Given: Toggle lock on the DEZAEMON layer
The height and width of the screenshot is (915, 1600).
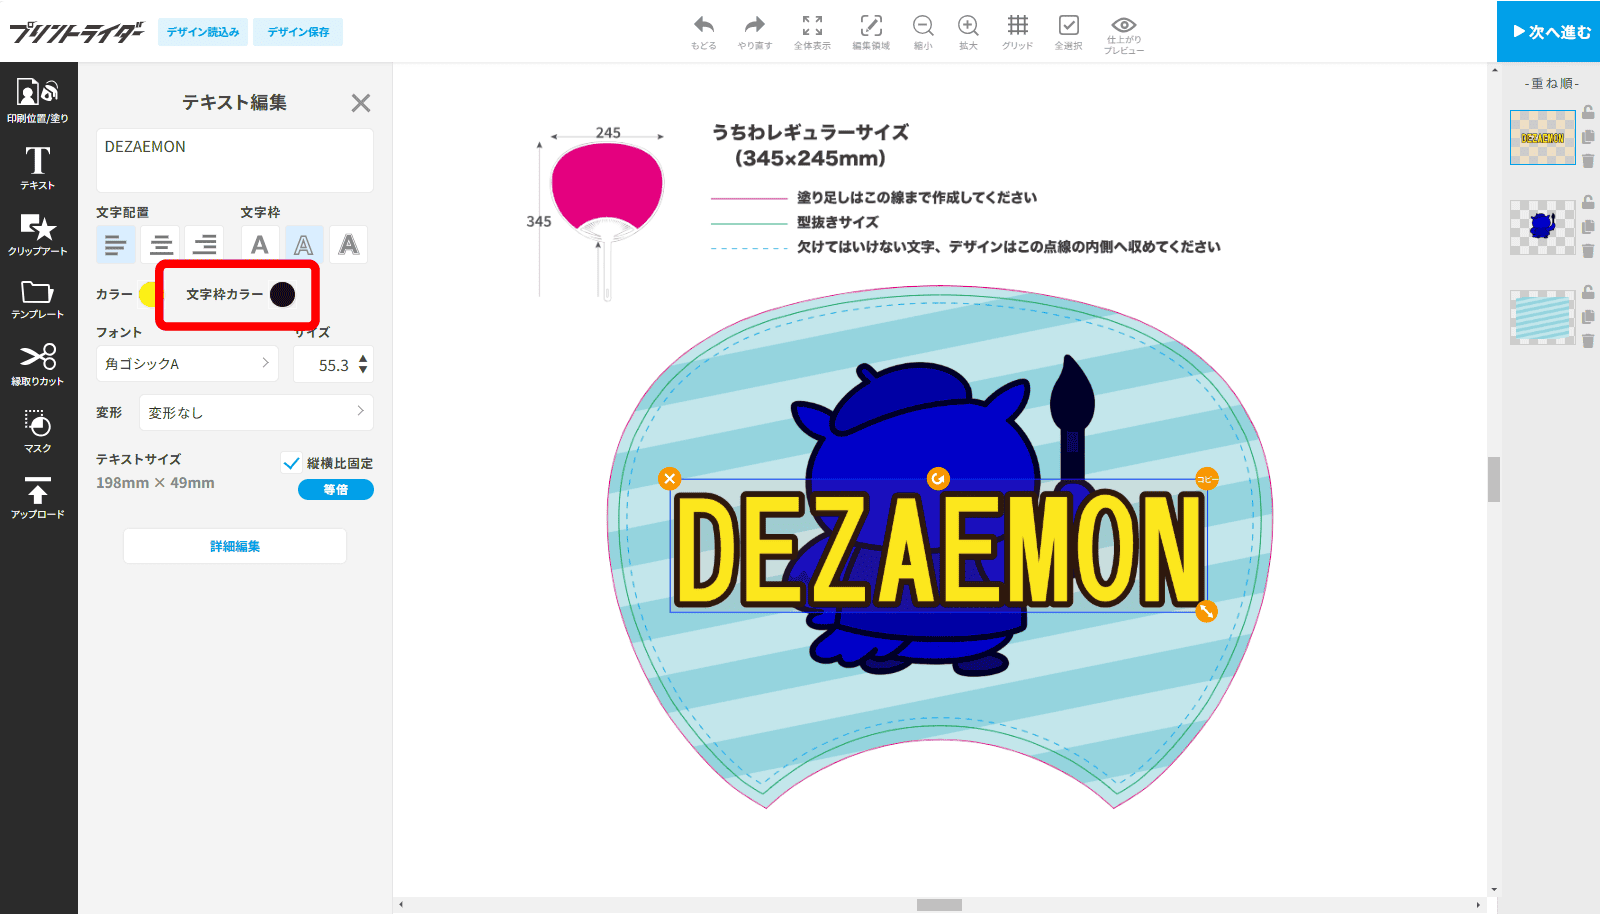Looking at the screenshot, I should pos(1588,112).
